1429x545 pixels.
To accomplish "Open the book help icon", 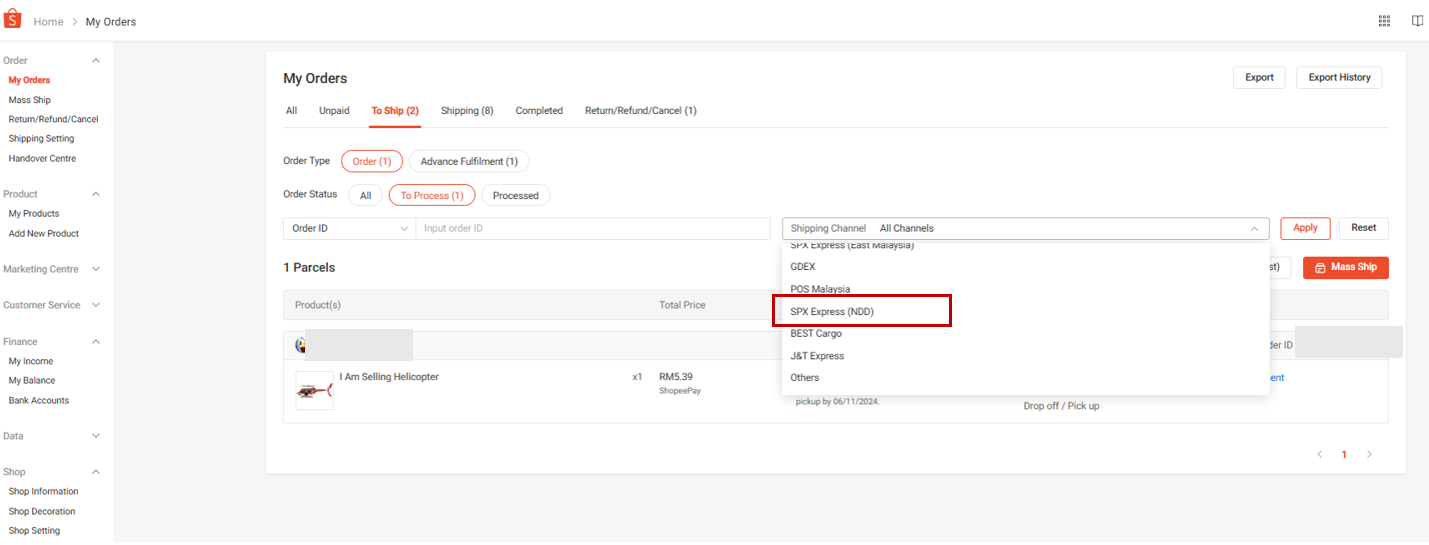I will pos(1416,21).
